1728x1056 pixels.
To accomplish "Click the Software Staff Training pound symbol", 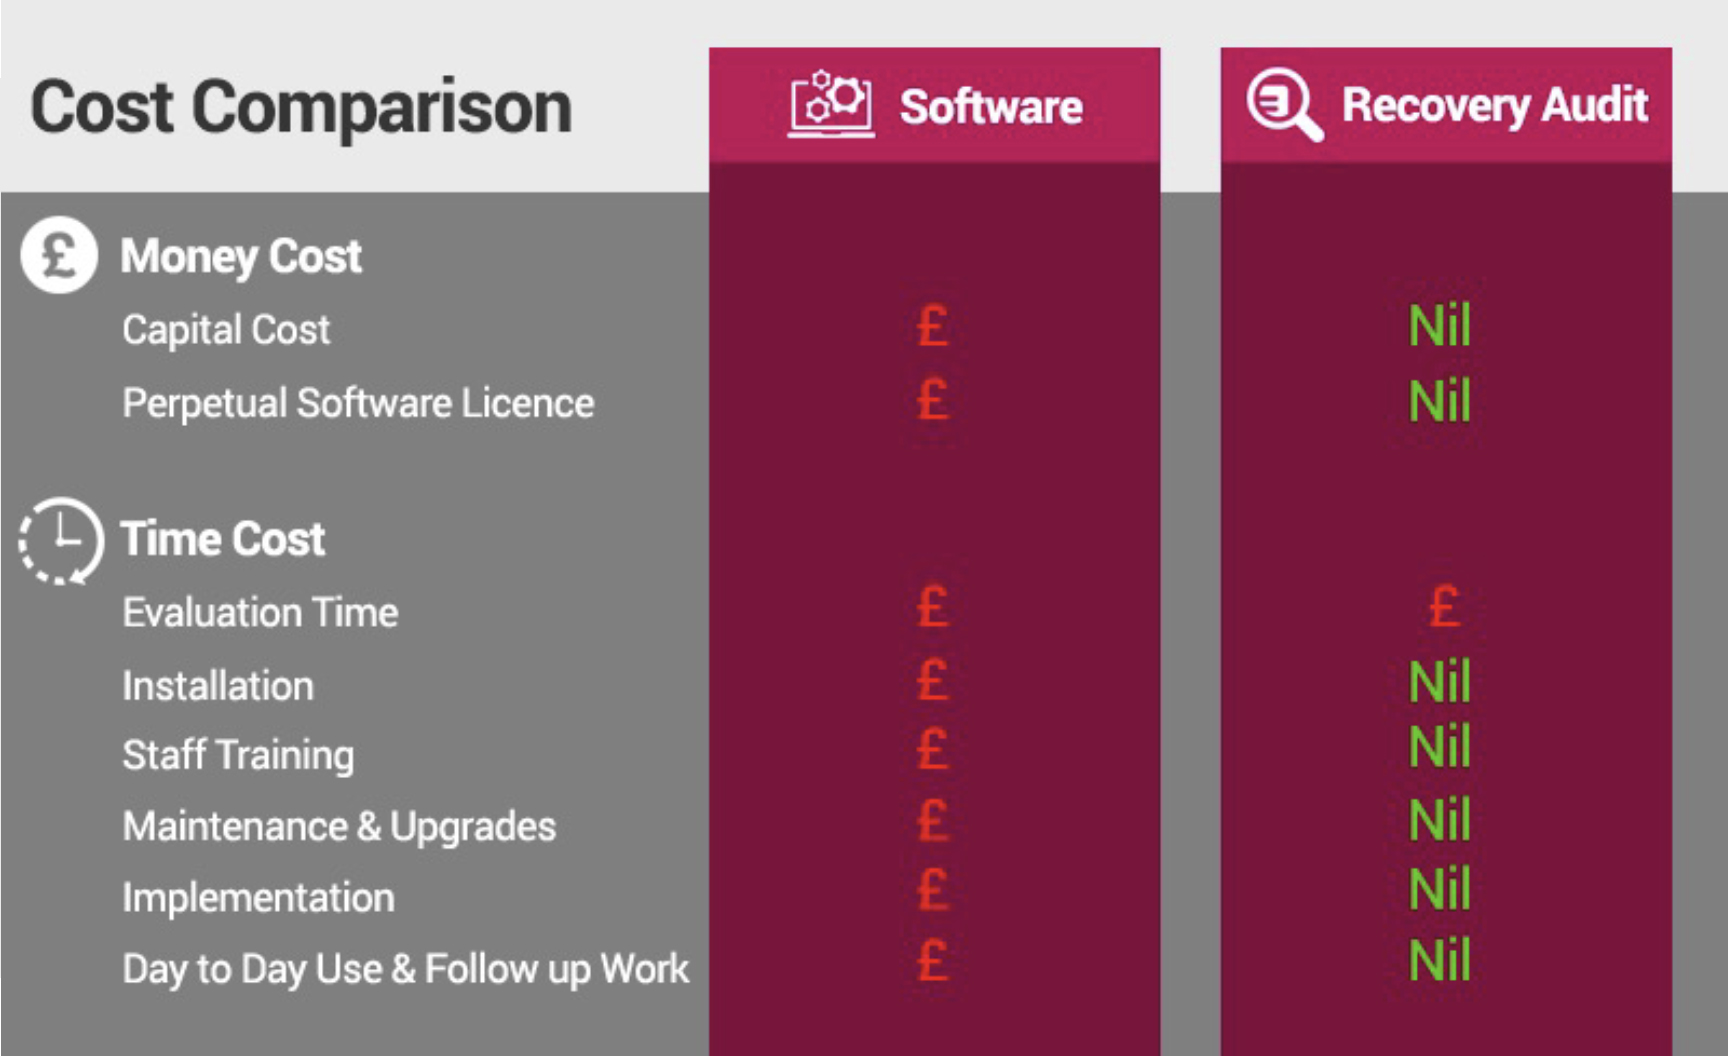I will [x=932, y=749].
